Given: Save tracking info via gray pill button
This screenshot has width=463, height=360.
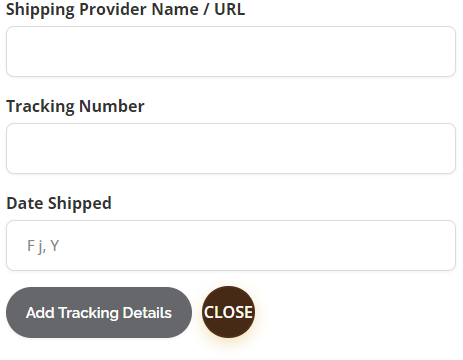Looking at the screenshot, I should 99,313.
